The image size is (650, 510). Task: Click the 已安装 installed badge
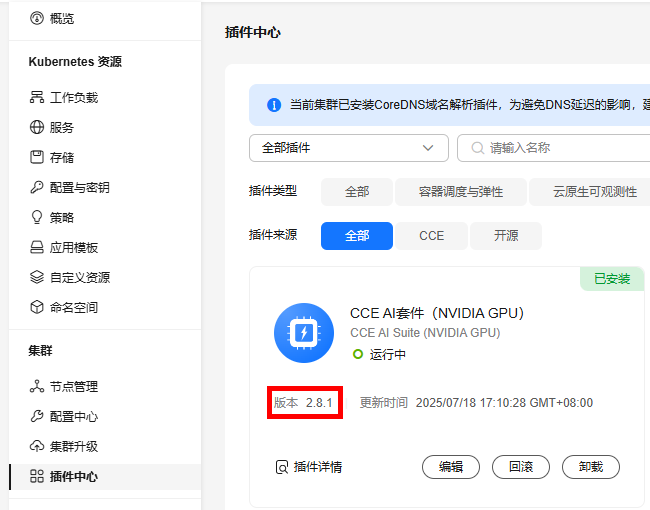(612, 279)
